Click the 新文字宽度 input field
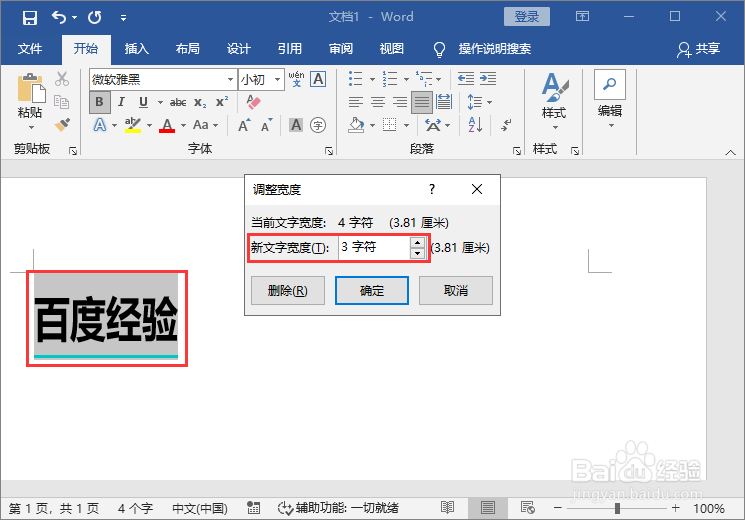Image resolution: width=745 pixels, height=520 pixels. [374, 247]
